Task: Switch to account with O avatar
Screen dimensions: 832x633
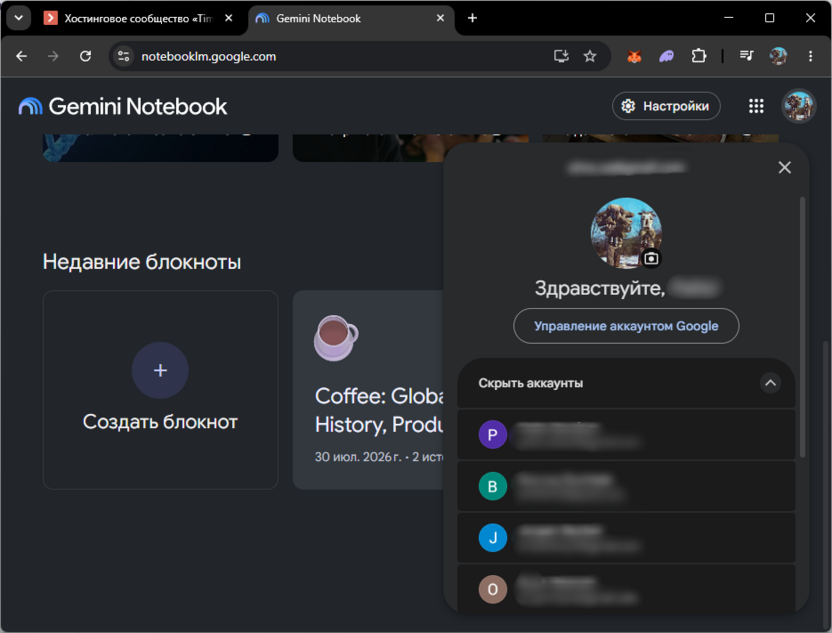Action: pos(626,589)
